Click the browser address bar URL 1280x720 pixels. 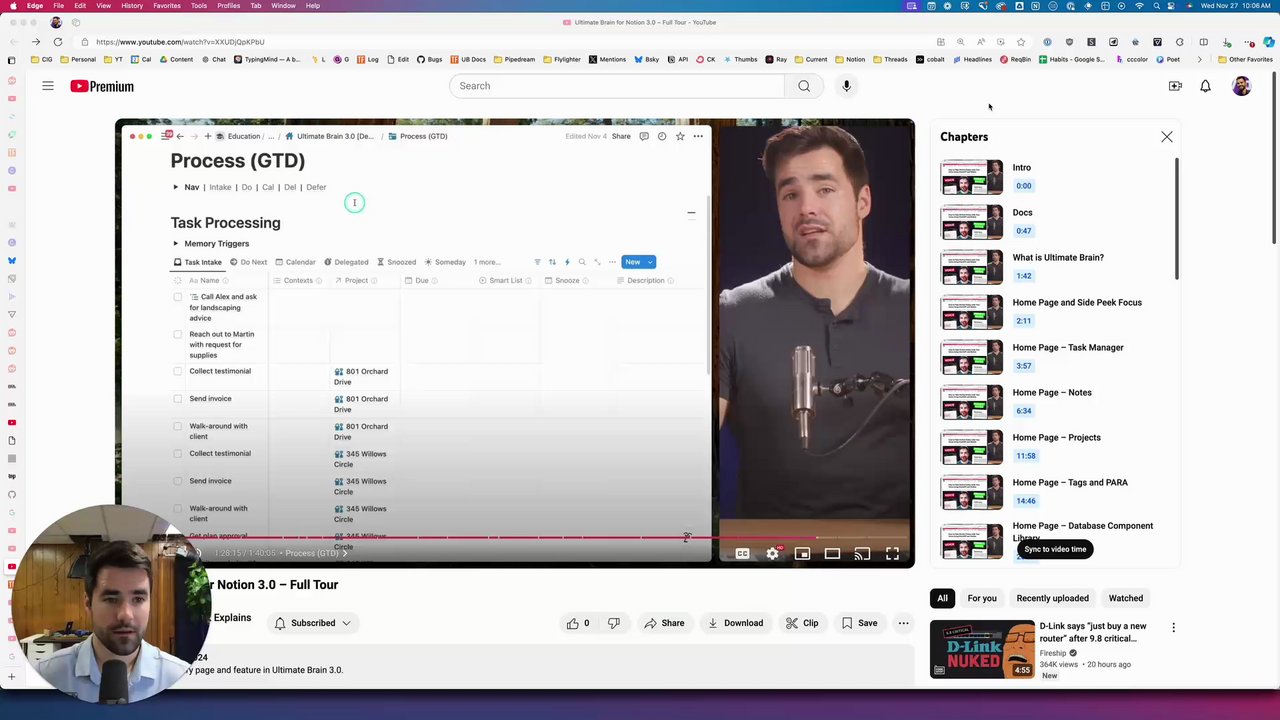coord(180,42)
